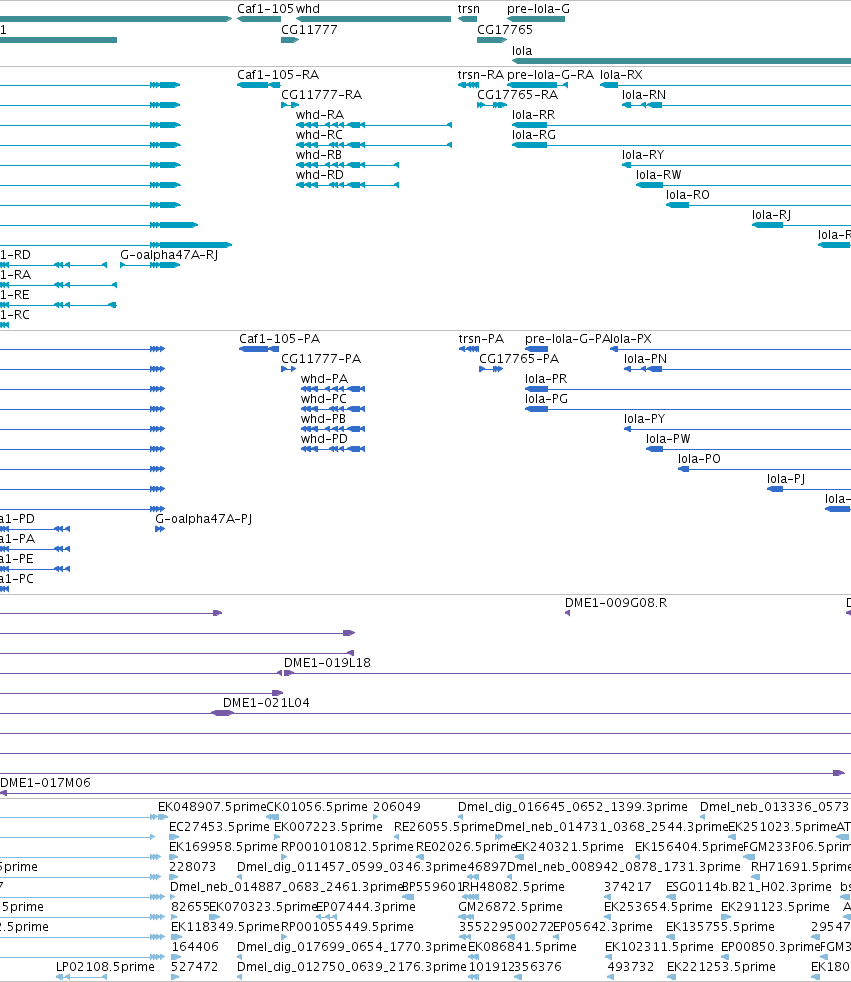Open the G-oalpha47A-RJ transcript label
851x982 pixels.
169,255
